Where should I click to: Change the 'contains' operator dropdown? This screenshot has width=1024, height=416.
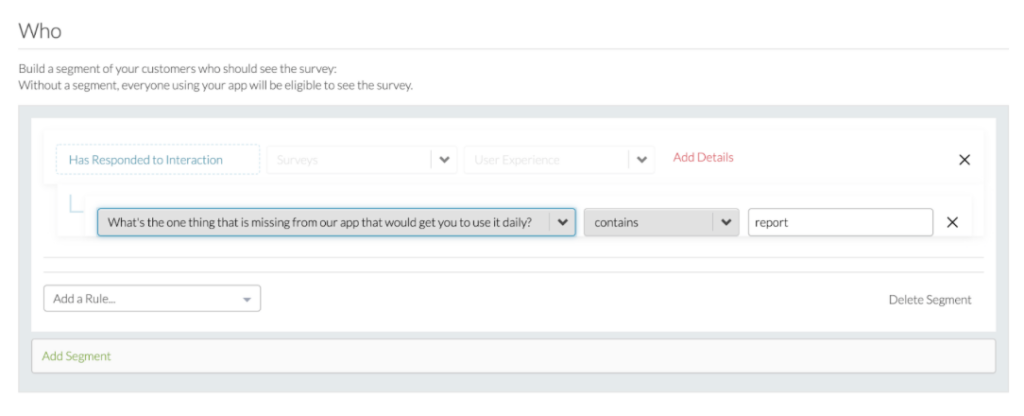point(649,222)
